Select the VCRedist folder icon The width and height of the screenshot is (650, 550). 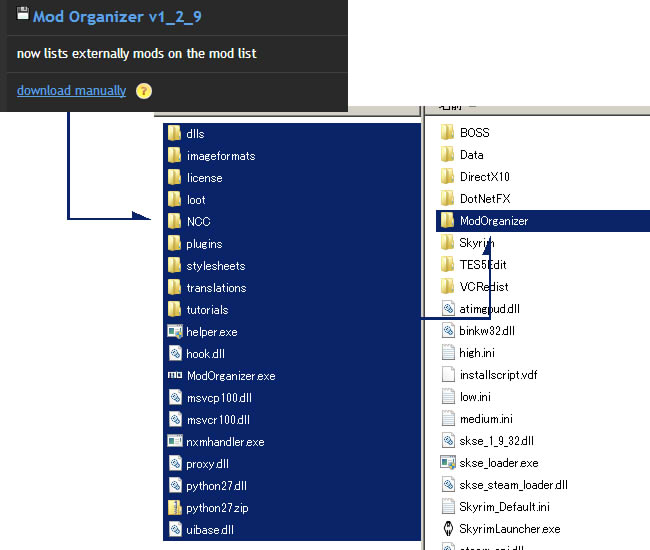(x=447, y=286)
